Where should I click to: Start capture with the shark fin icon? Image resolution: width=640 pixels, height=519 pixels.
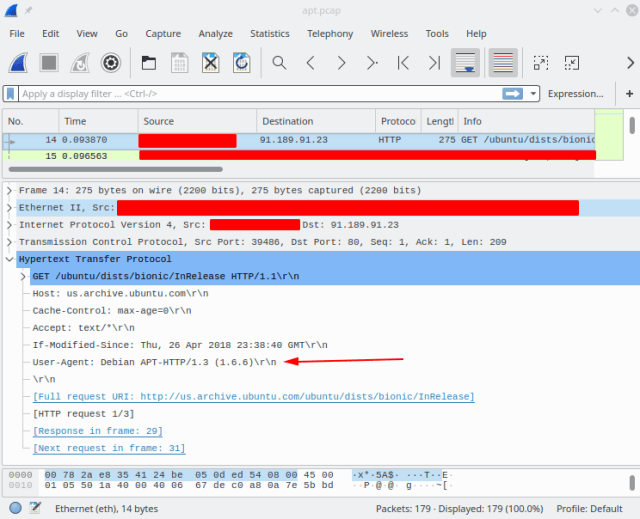(18, 63)
